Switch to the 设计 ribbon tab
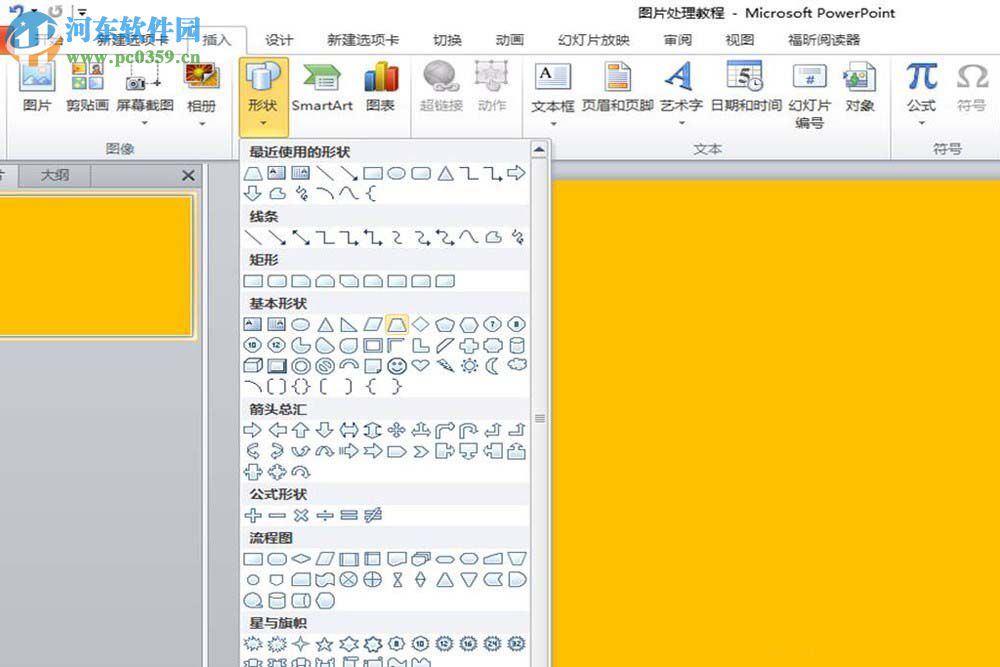This screenshot has width=1000, height=667. (x=279, y=40)
